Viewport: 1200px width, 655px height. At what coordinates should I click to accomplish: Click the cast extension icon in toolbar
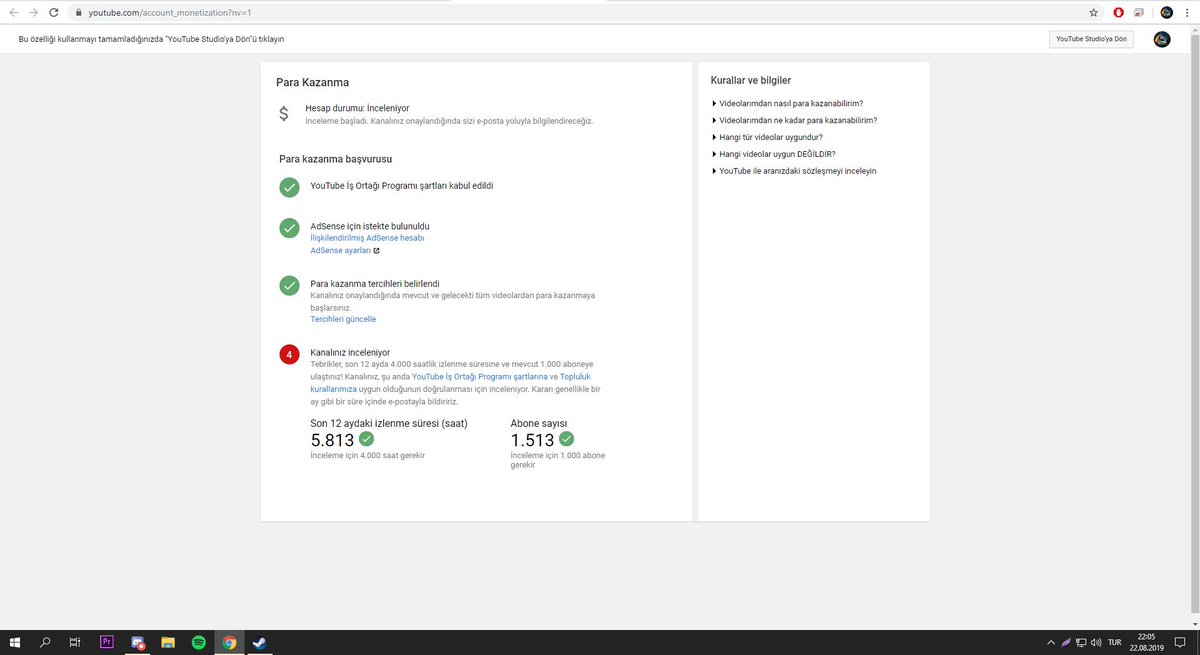(x=1138, y=13)
